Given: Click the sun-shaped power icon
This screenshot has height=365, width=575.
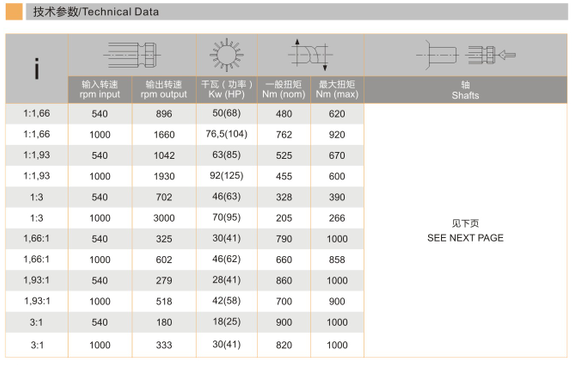Looking at the screenshot, I should (227, 55).
